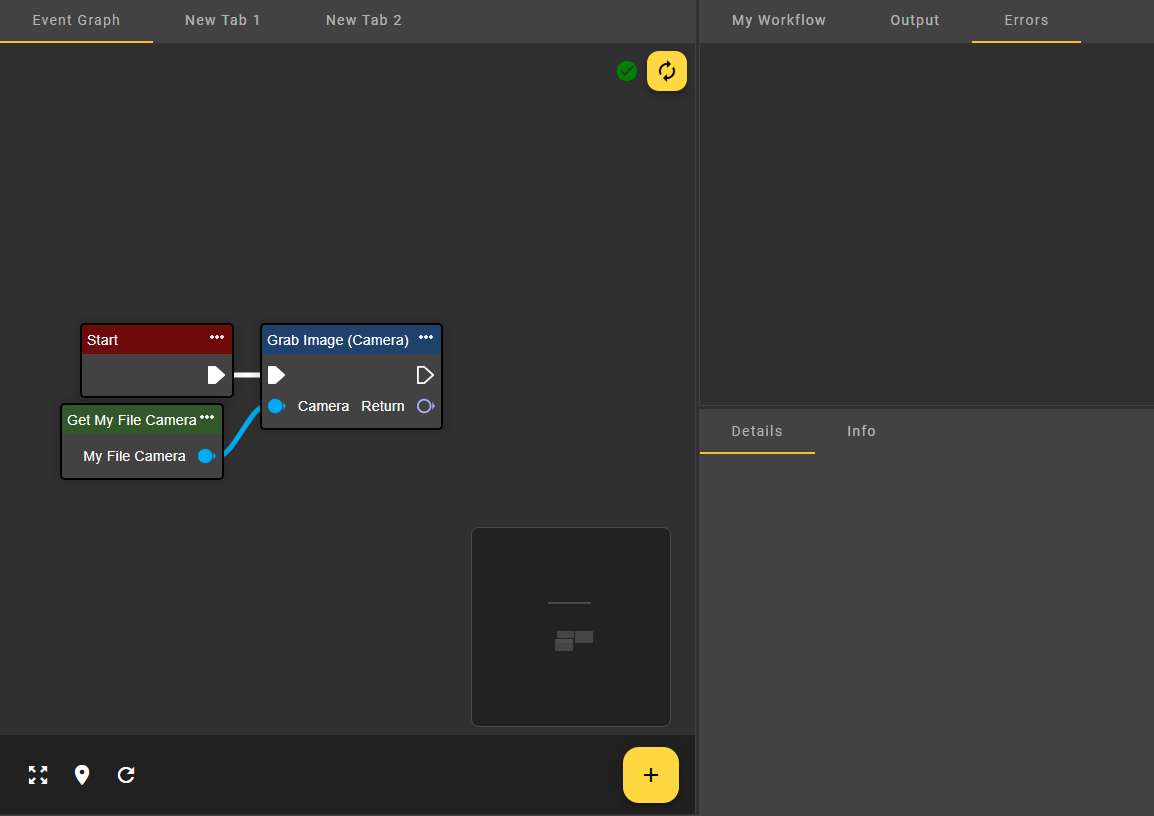Open the Start node options menu
The width and height of the screenshot is (1154, 816).
[217, 338]
